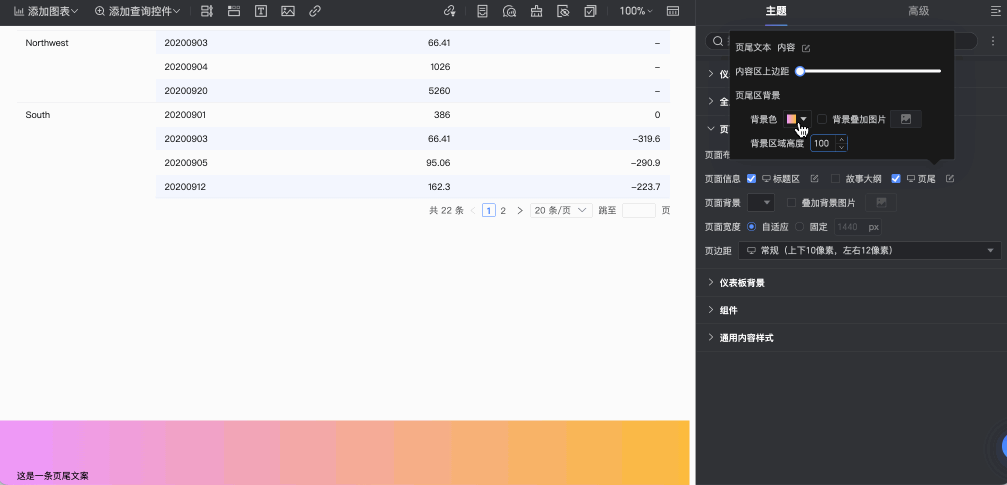Insert an image via the picture icon

click(x=288, y=11)
